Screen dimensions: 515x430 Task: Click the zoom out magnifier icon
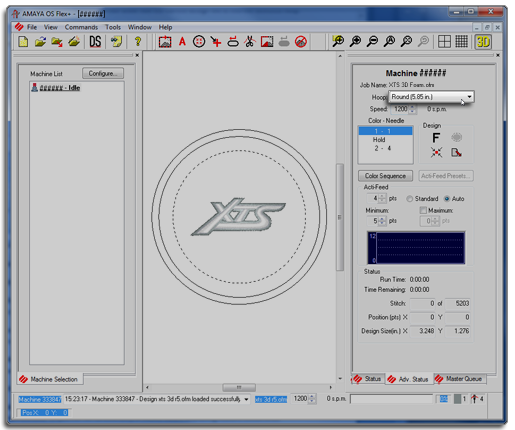pyautogui.click(x=372, y=41)
